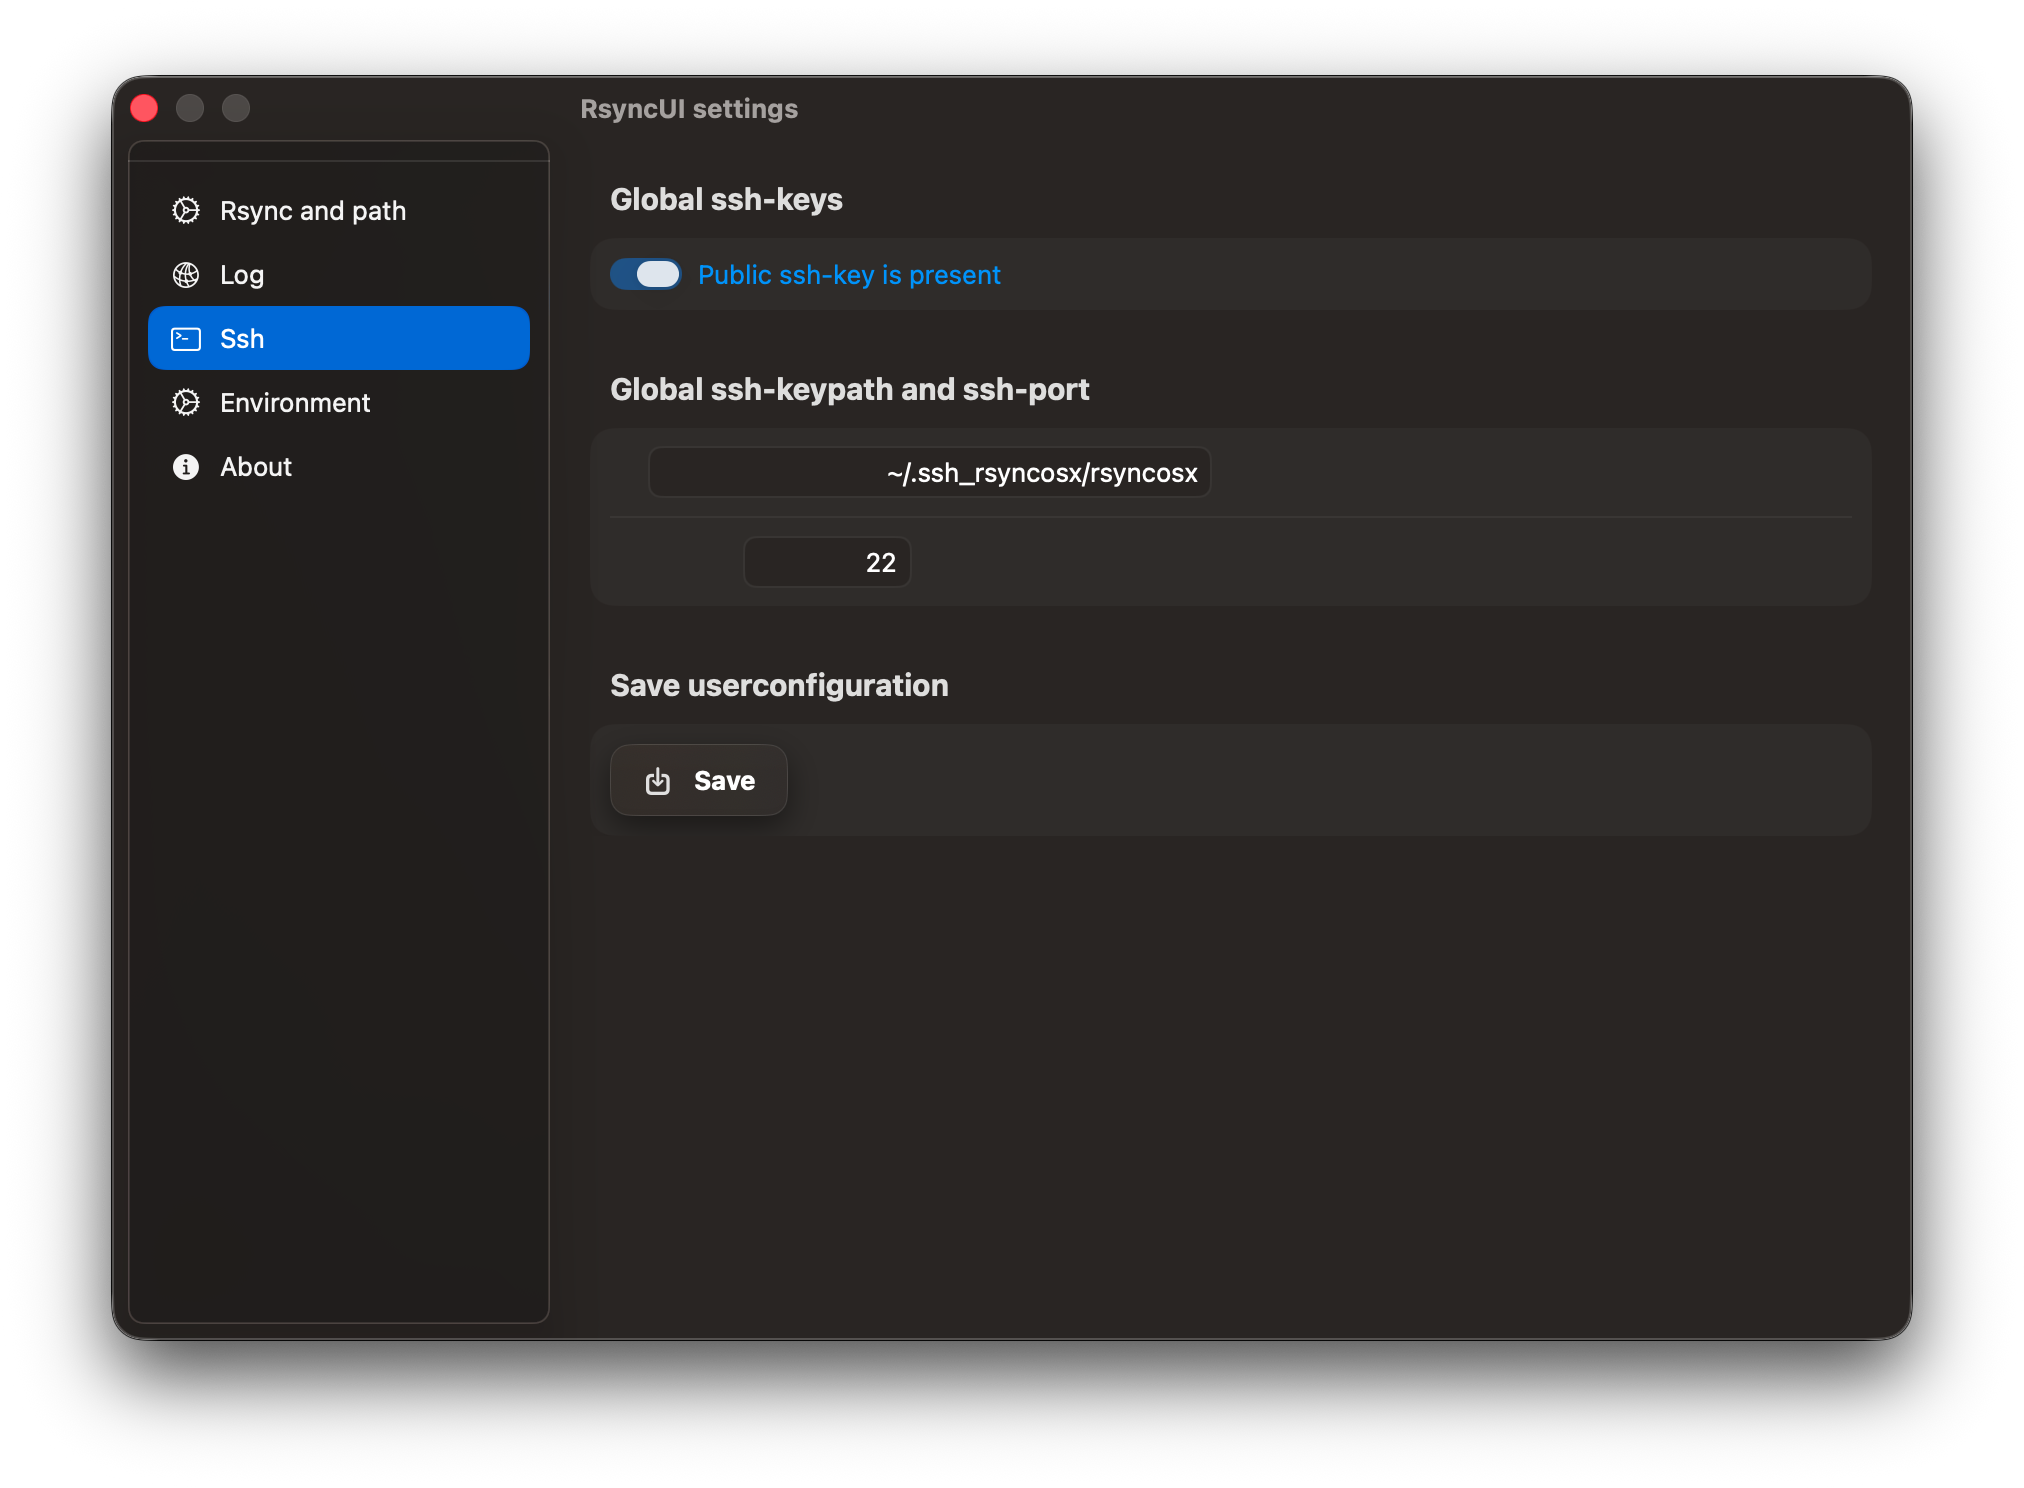Click the "Public ssh-key is present" label
Screen dimensions: 2024x1488
[x=849, y=275]
